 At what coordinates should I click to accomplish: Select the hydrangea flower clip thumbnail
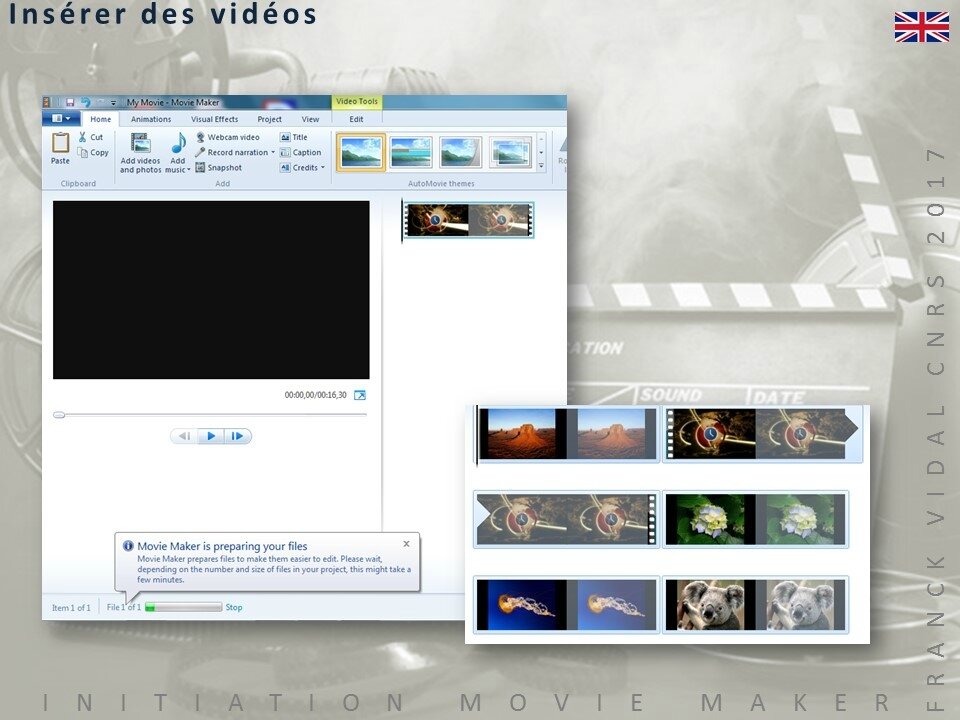click(756, 519)
